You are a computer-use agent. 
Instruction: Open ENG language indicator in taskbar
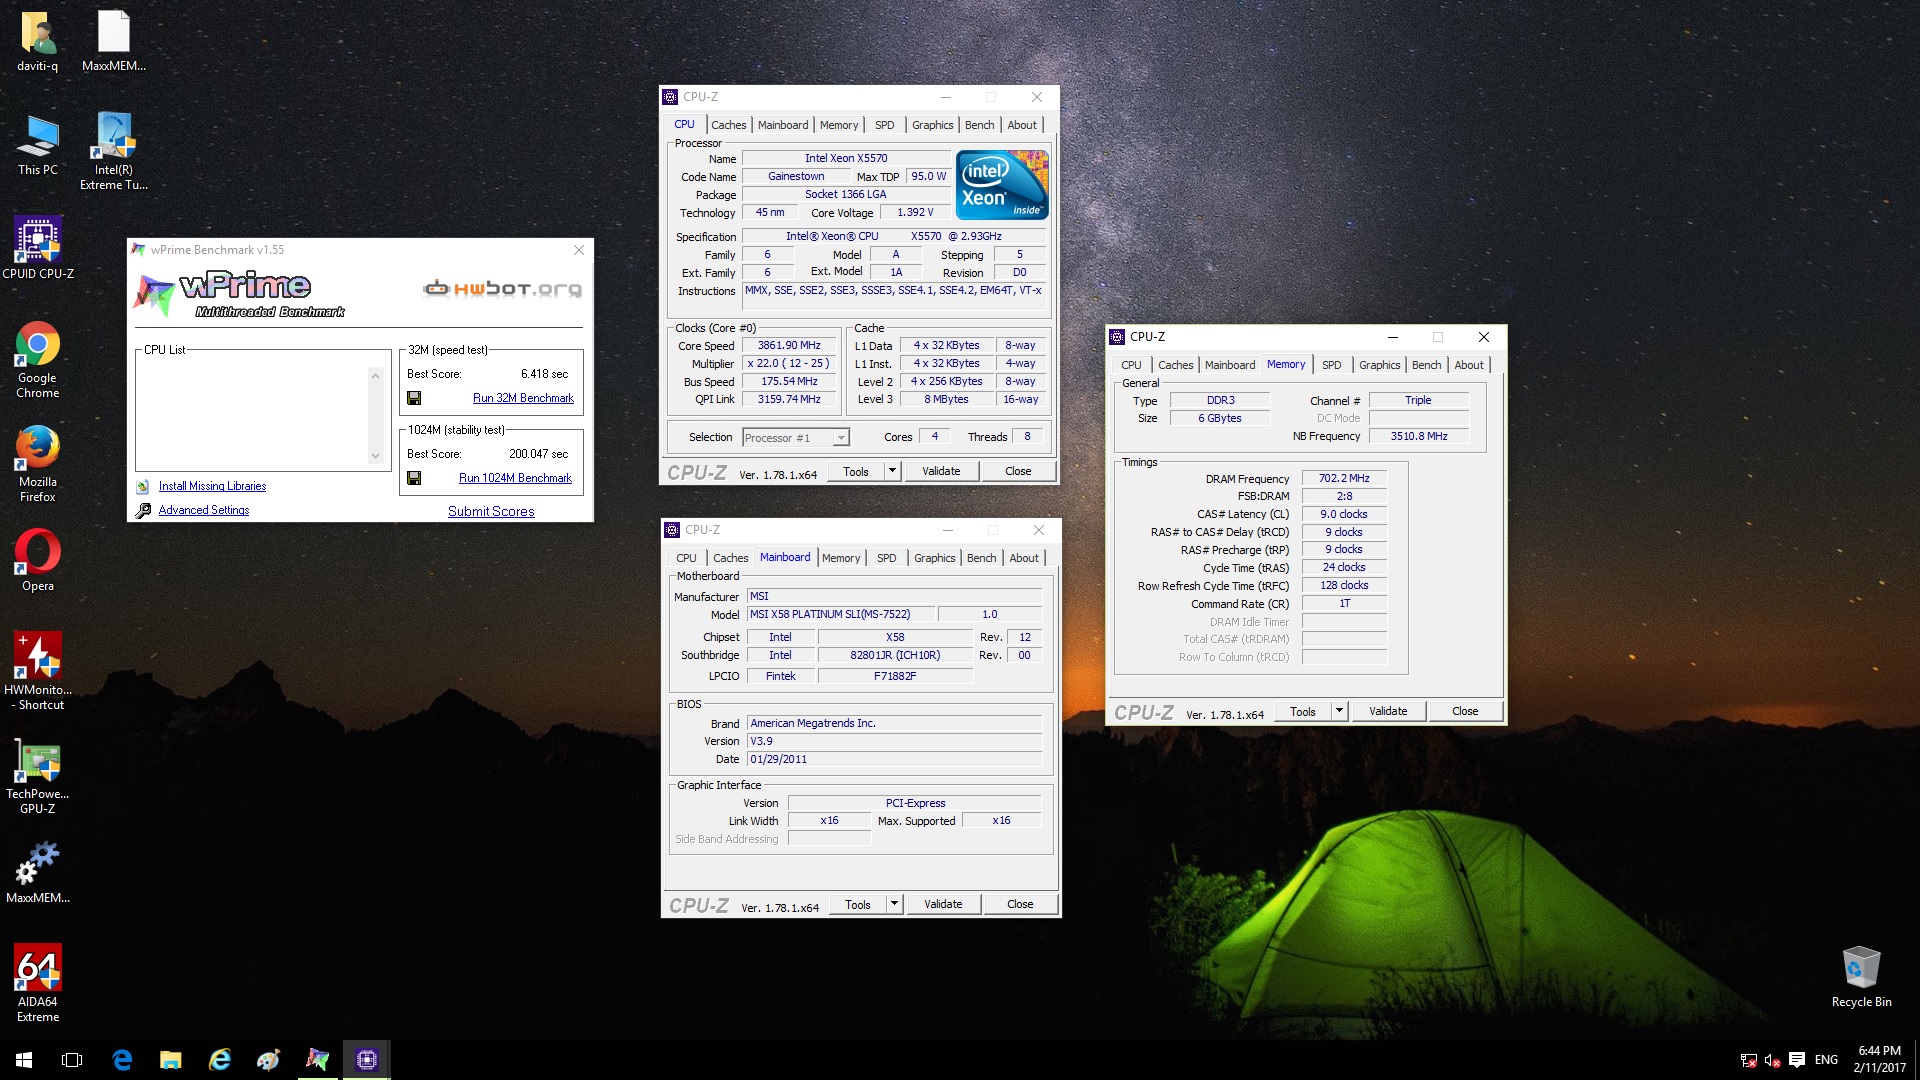pos(1826,1060)
